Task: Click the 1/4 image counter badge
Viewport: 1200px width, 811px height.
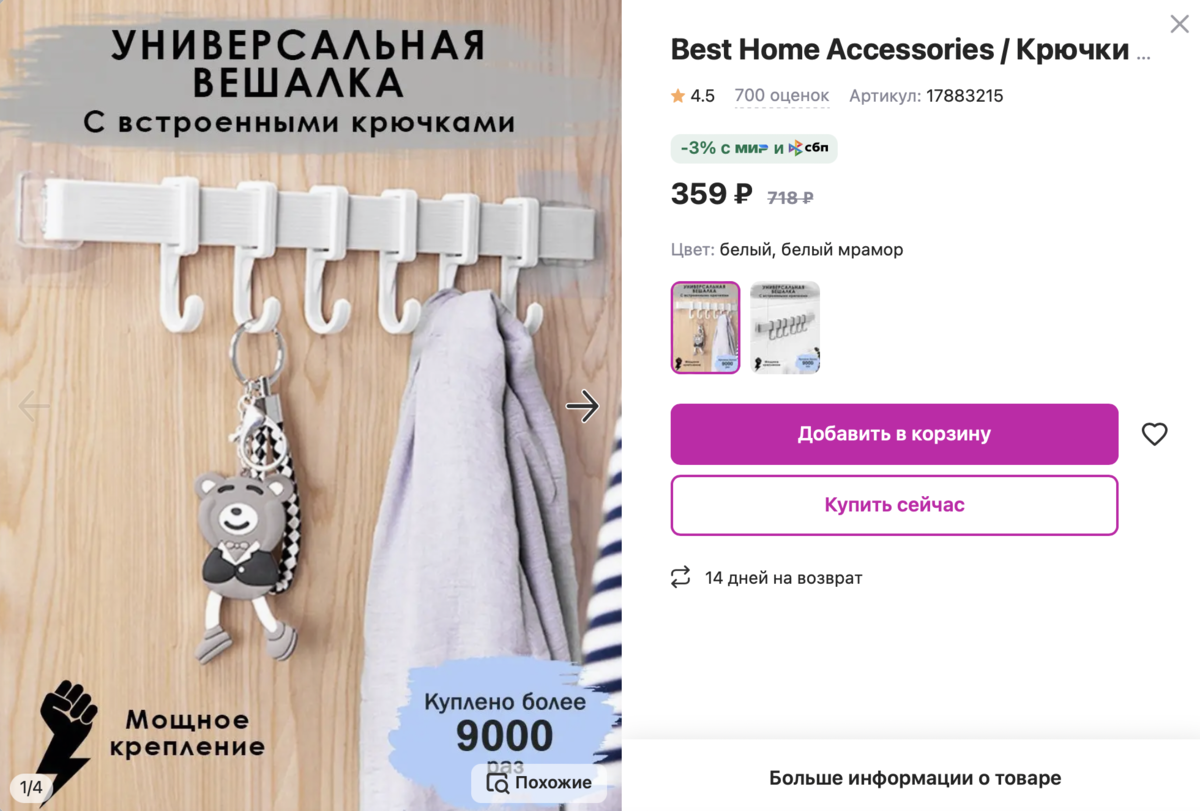Action: coord(31,787)
